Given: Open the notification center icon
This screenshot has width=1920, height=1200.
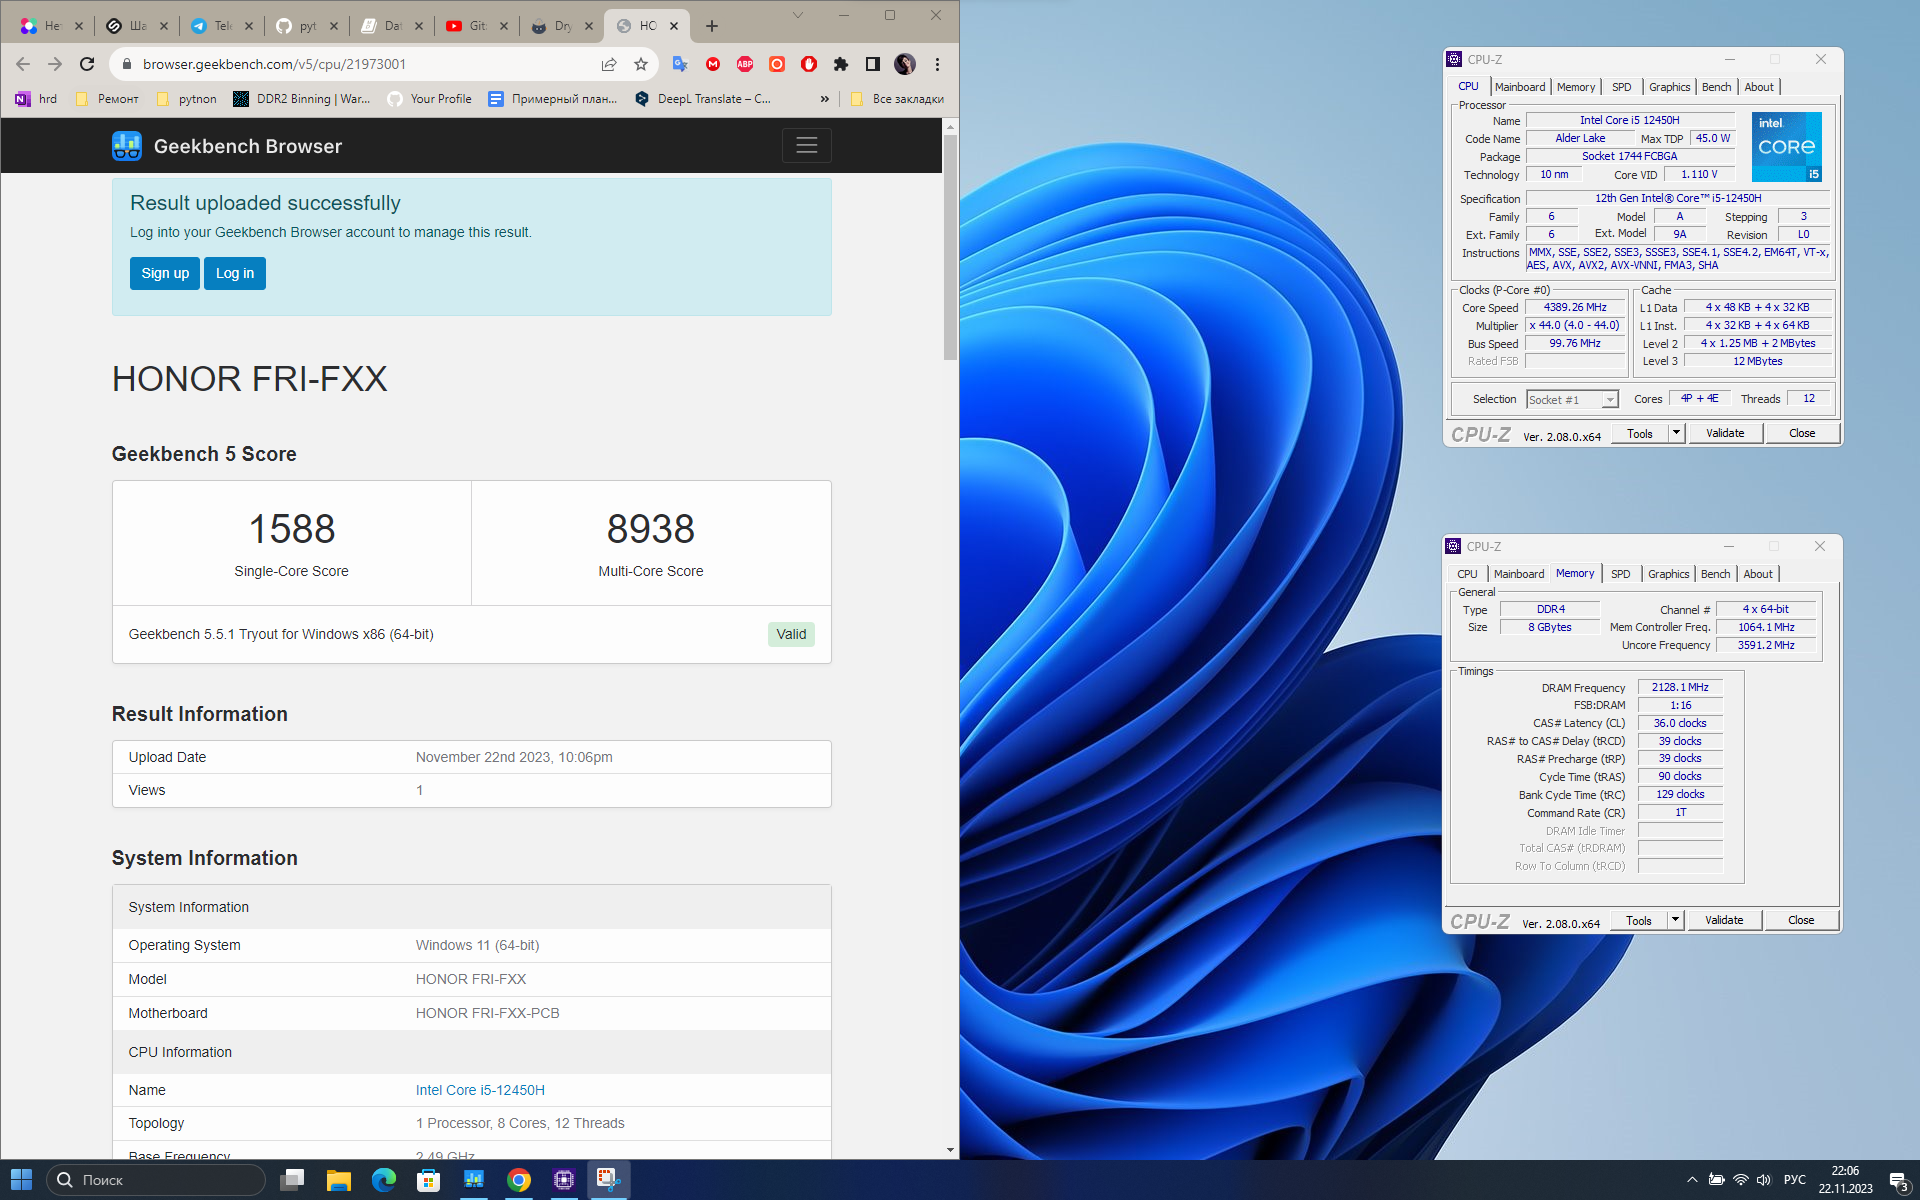Looking at the screenshot, I should click(1898, 1181).
